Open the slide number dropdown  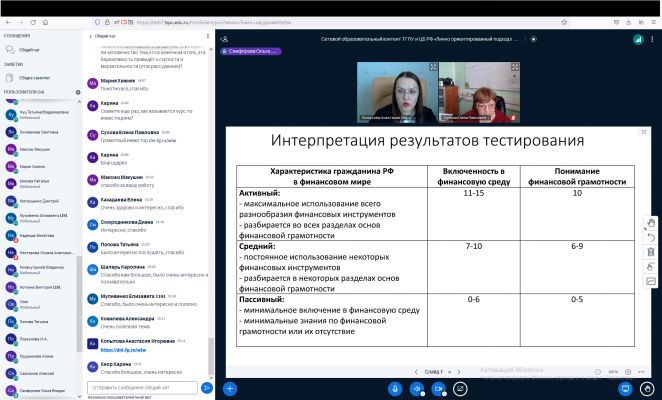437,372
